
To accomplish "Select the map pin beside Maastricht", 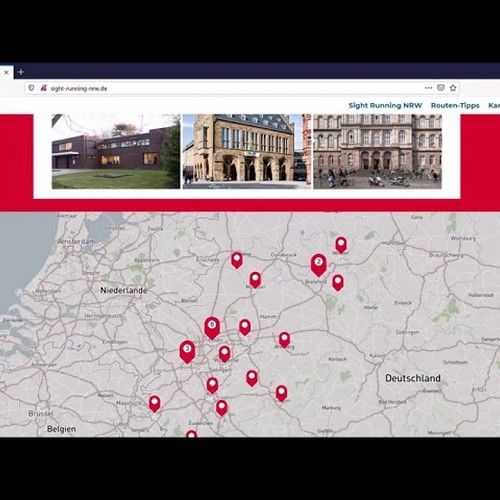I will pos(154,404).
